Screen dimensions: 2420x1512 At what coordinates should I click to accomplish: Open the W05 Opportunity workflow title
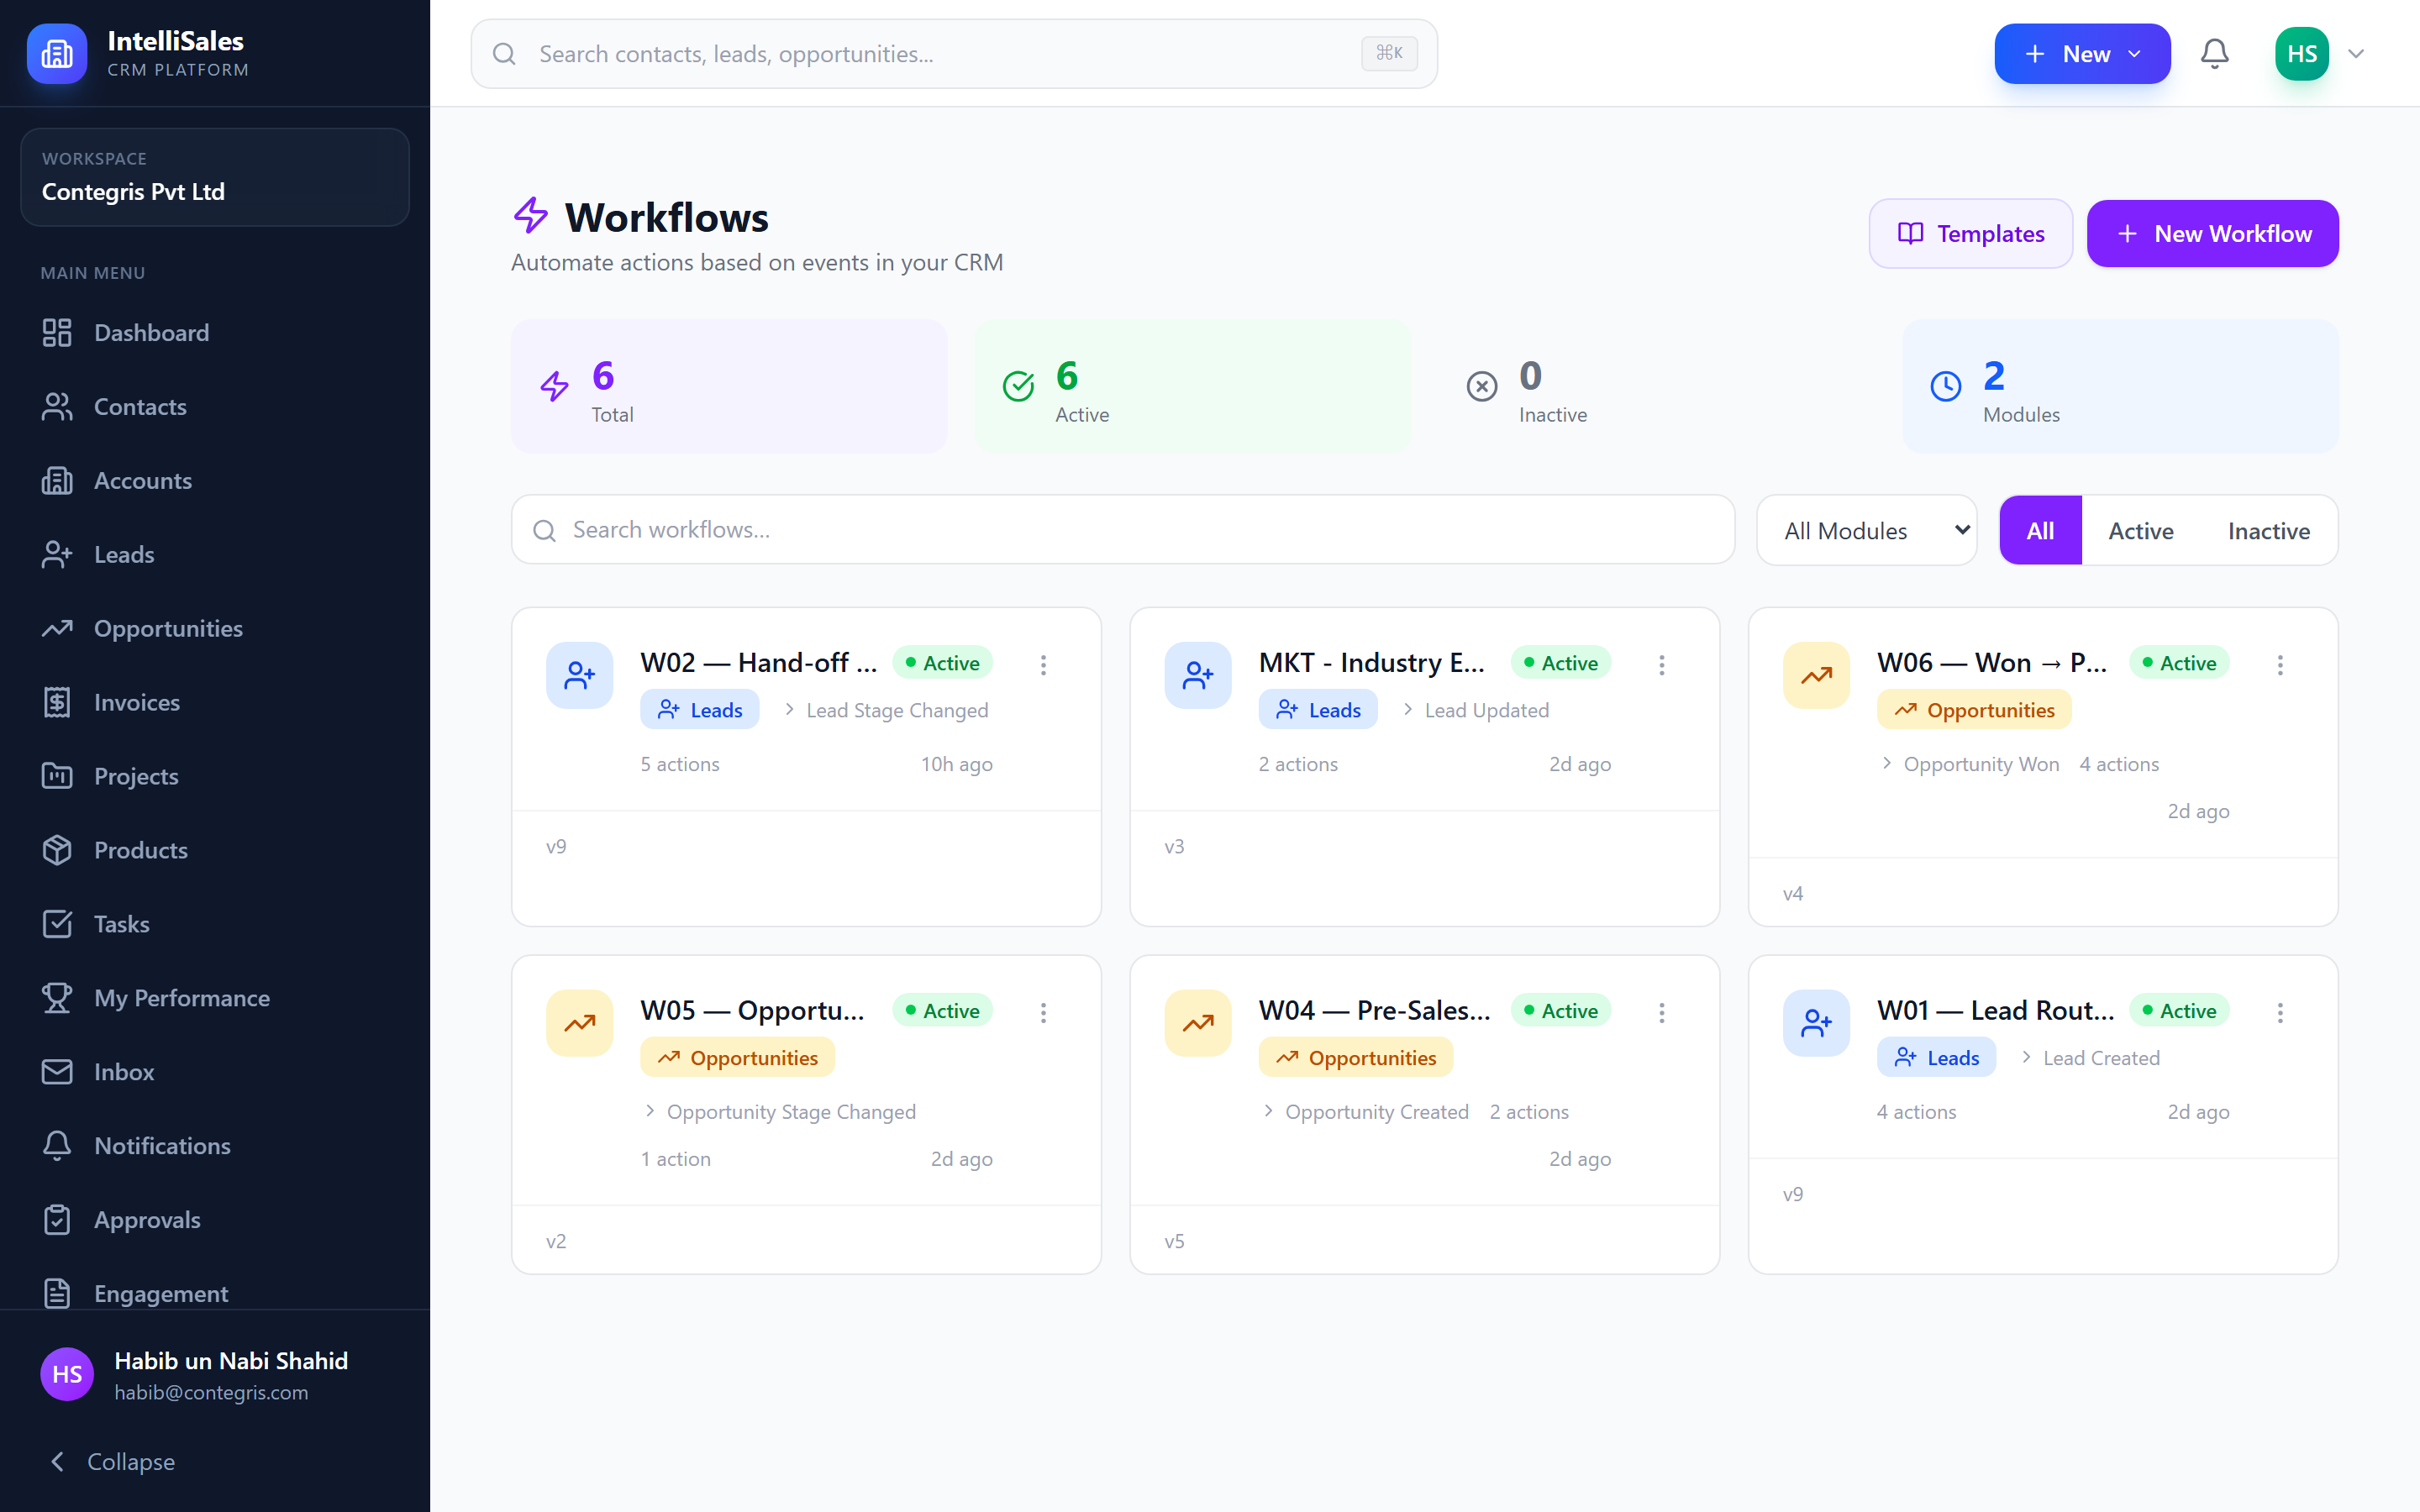(752, 1011)
